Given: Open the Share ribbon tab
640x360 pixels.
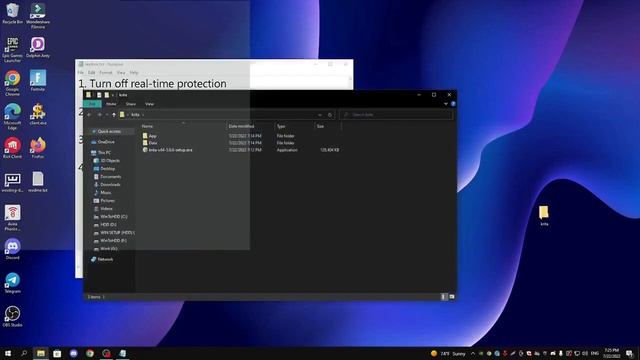Looking at the screenshot, I should click(x=131, y=104).
